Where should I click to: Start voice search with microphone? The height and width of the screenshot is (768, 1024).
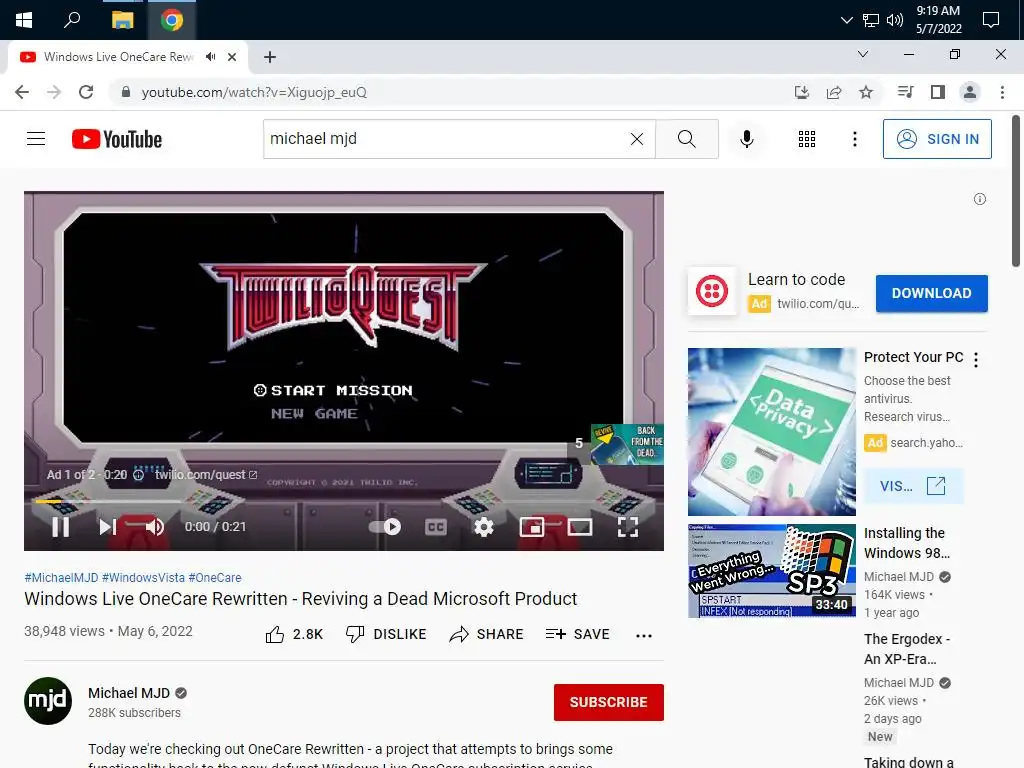(x=746, y=138)
